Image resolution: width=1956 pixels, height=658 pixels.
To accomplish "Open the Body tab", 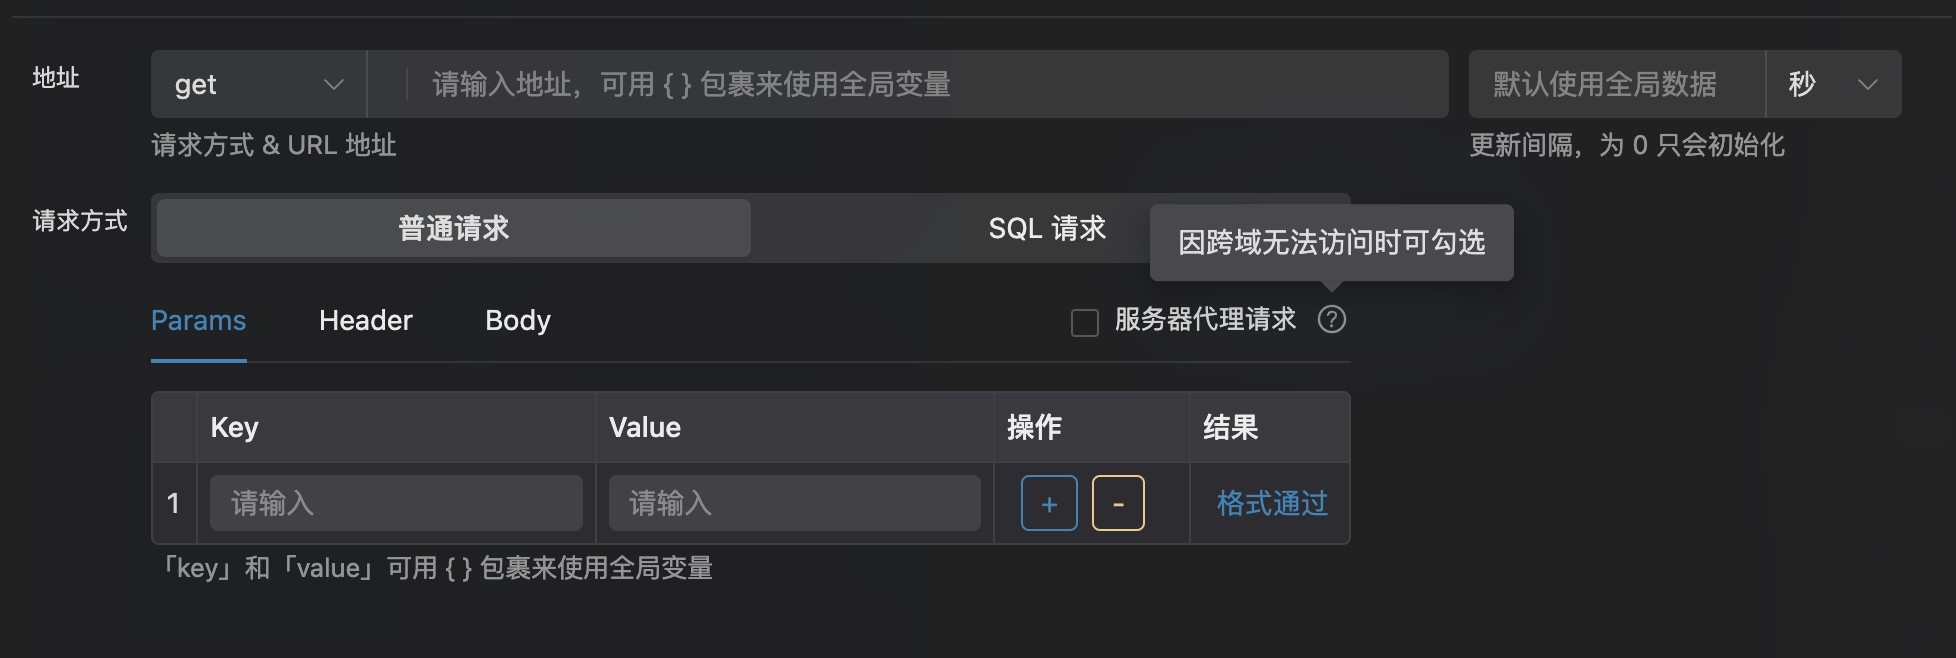I will coord(517,321).
